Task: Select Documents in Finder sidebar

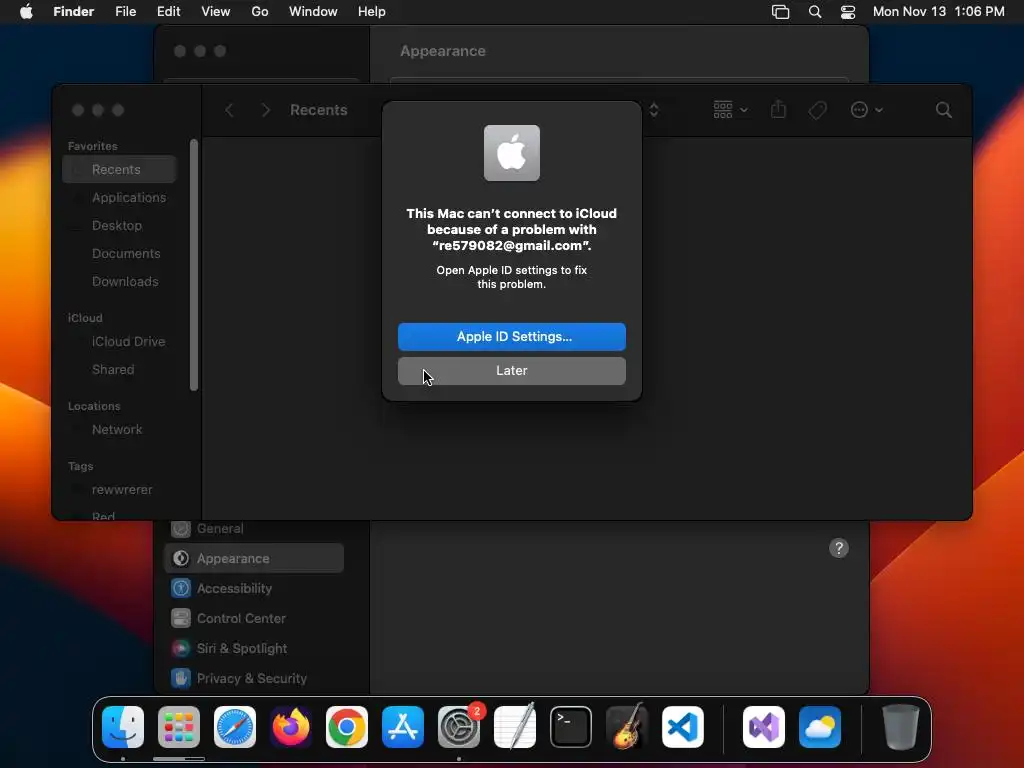Action: pos(120,253)
